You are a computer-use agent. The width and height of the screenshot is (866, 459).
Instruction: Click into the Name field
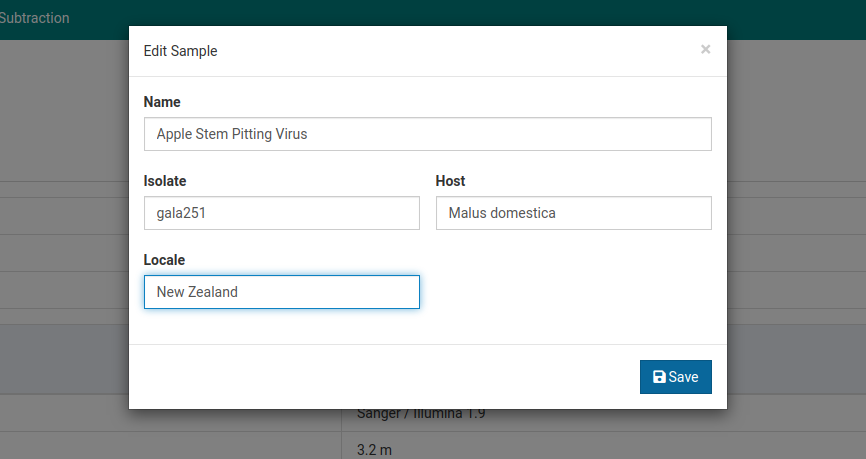pos(427,134)
